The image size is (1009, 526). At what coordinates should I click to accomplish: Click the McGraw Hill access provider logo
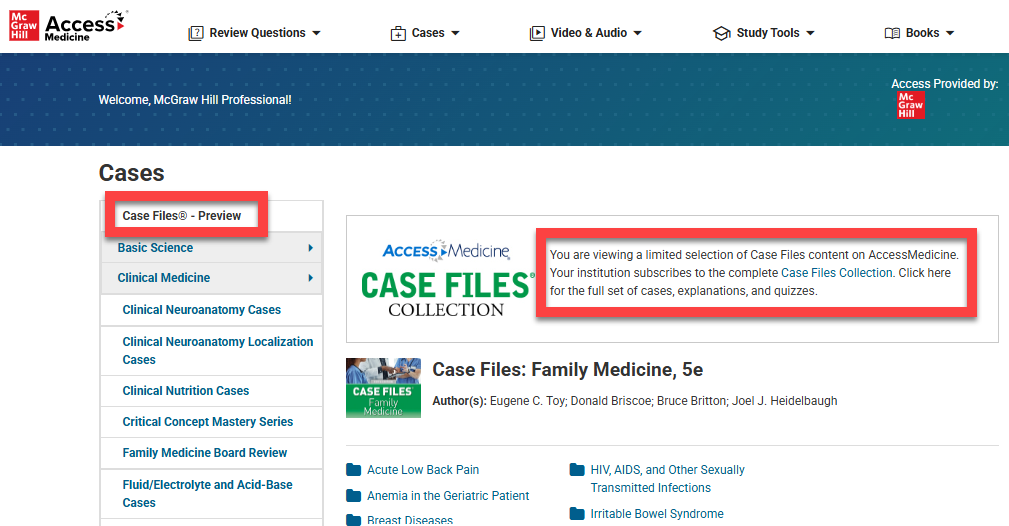[911, 105]
